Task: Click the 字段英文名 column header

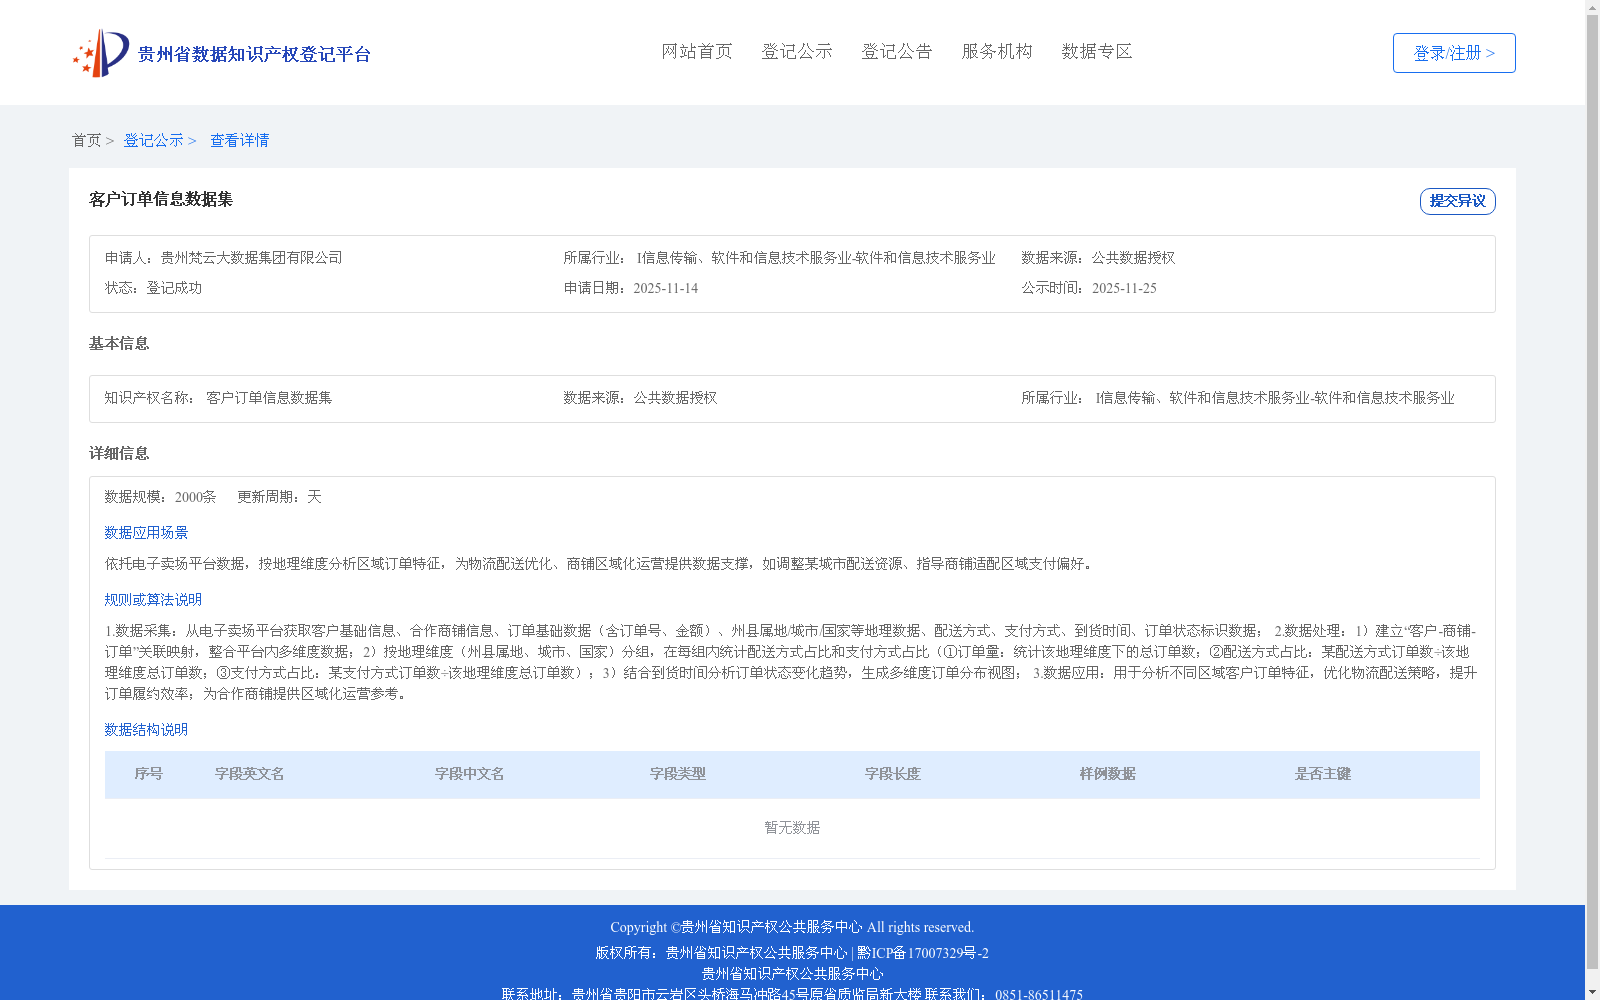Action: (x=250, y=774)
